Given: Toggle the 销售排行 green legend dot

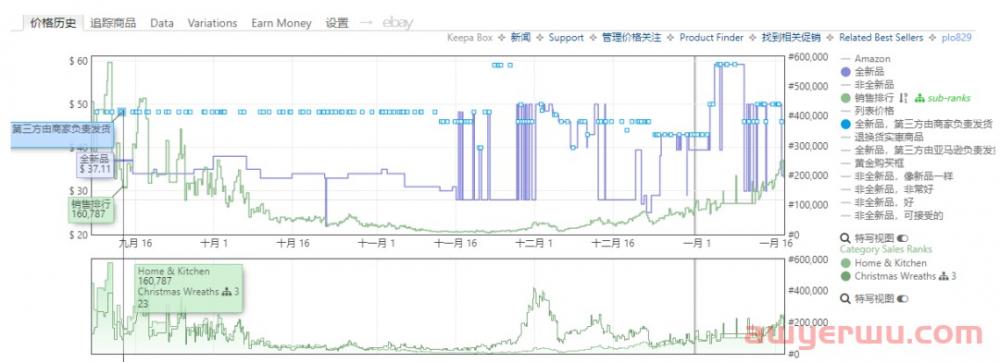Looking at the screenshot, I should coord(846,98).
